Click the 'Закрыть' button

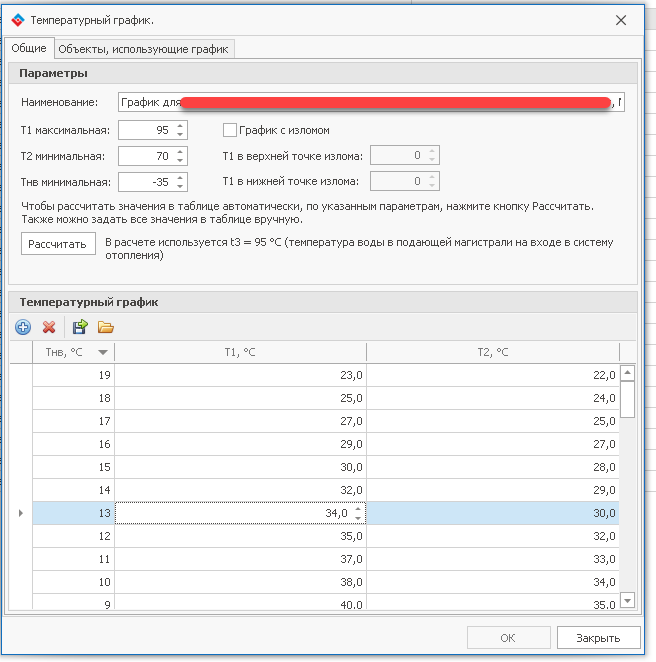click(597, 637)
